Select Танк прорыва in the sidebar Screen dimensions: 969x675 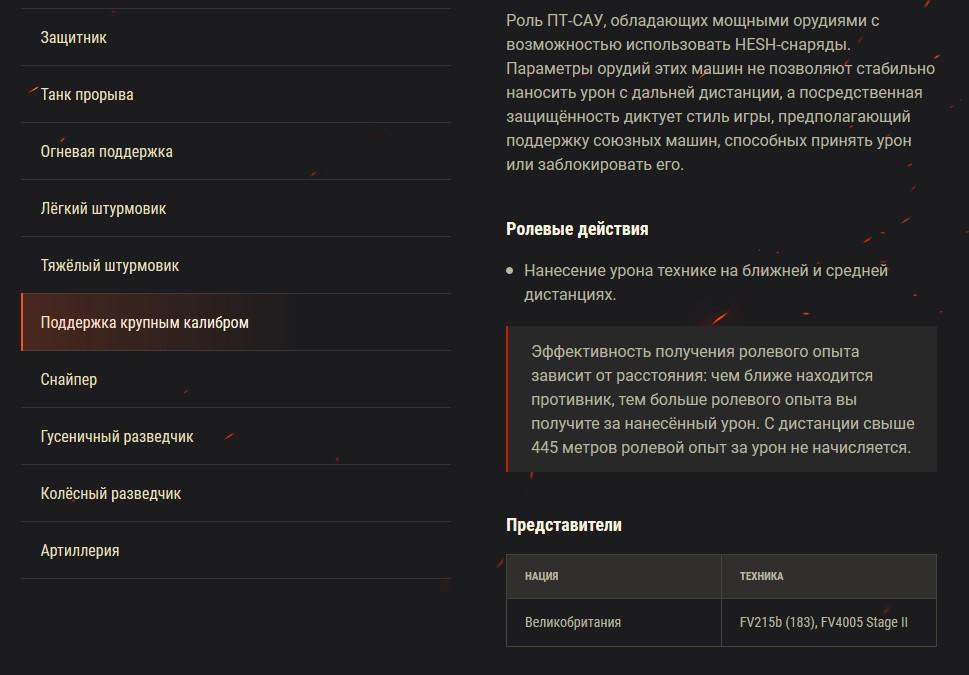87,95
